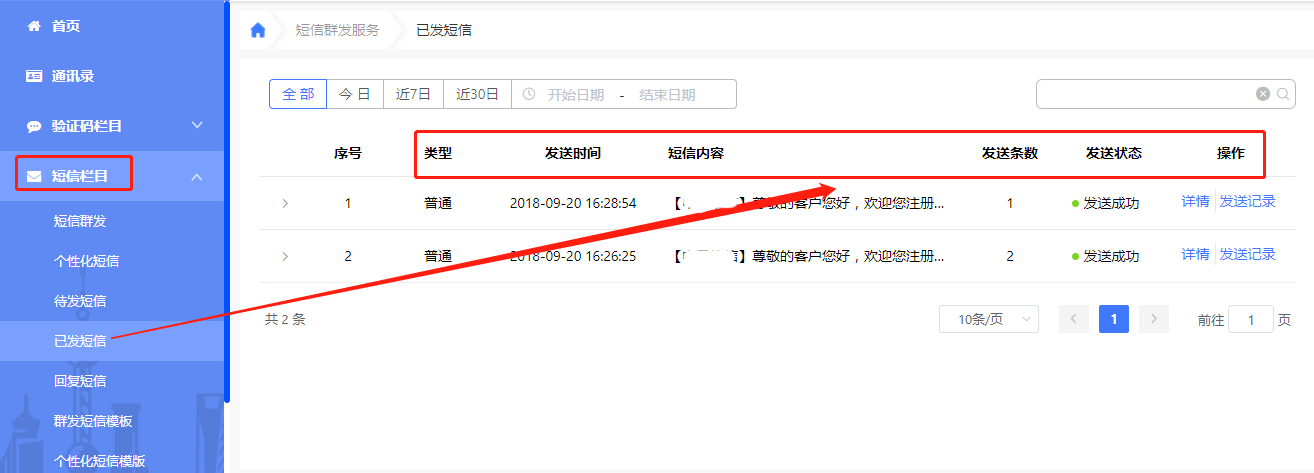1314x473 pixels.
Task: Click the home icon in breadcrumb
Action: [x=258, y=30]
